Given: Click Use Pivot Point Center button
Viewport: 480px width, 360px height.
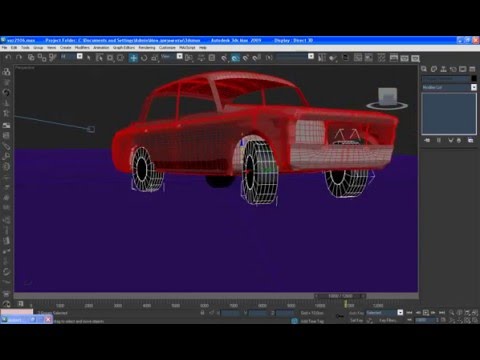Looking at the screenshot, I should point(189,58).
